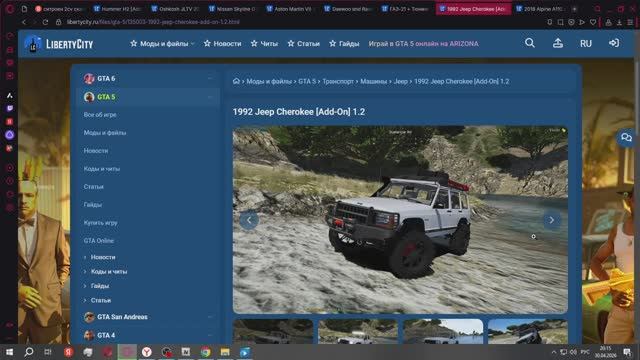Image resolution: width=640 pixels, height=360 pixels.
Task: Click the Windows taskbar search icon
Action: (x=29, y=352)
